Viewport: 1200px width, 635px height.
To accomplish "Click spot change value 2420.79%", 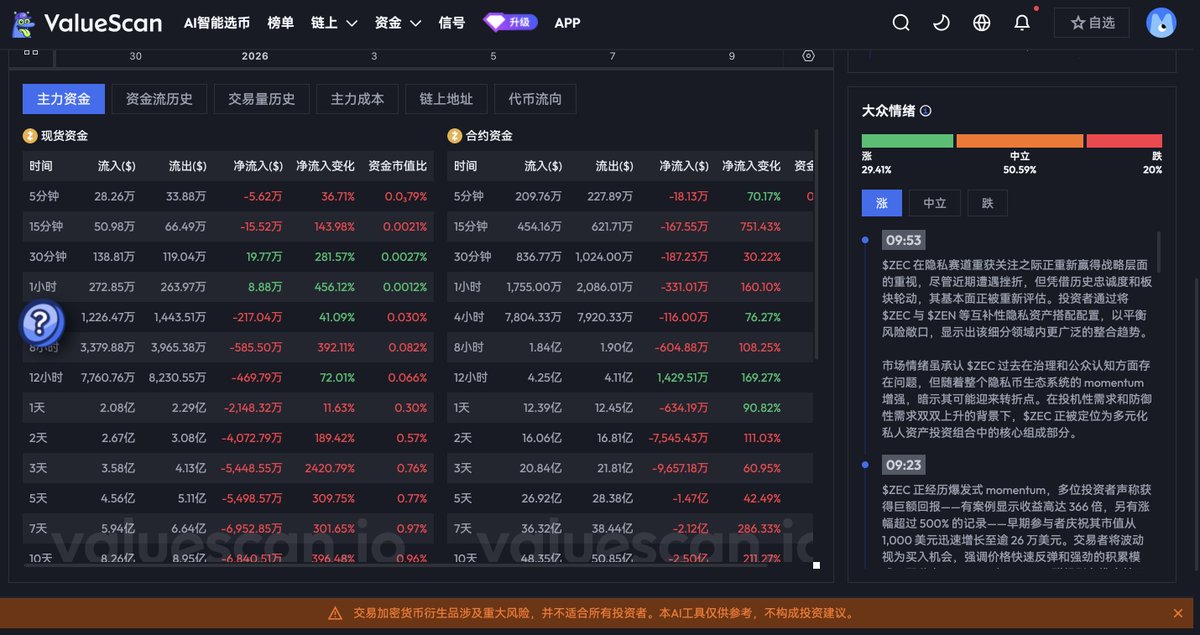I will [329, 468].
